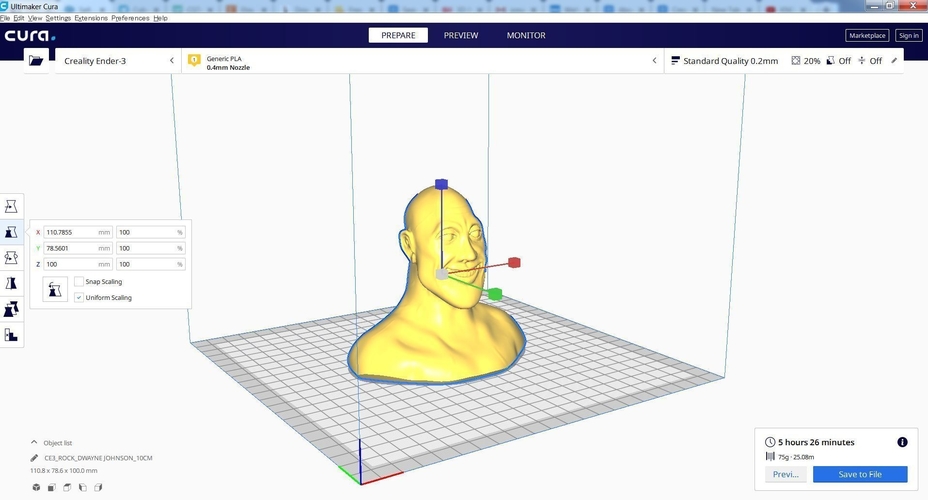Open the File menu
Image resolution: width=928 pixels, height=500 pixels.
point(5,18)
